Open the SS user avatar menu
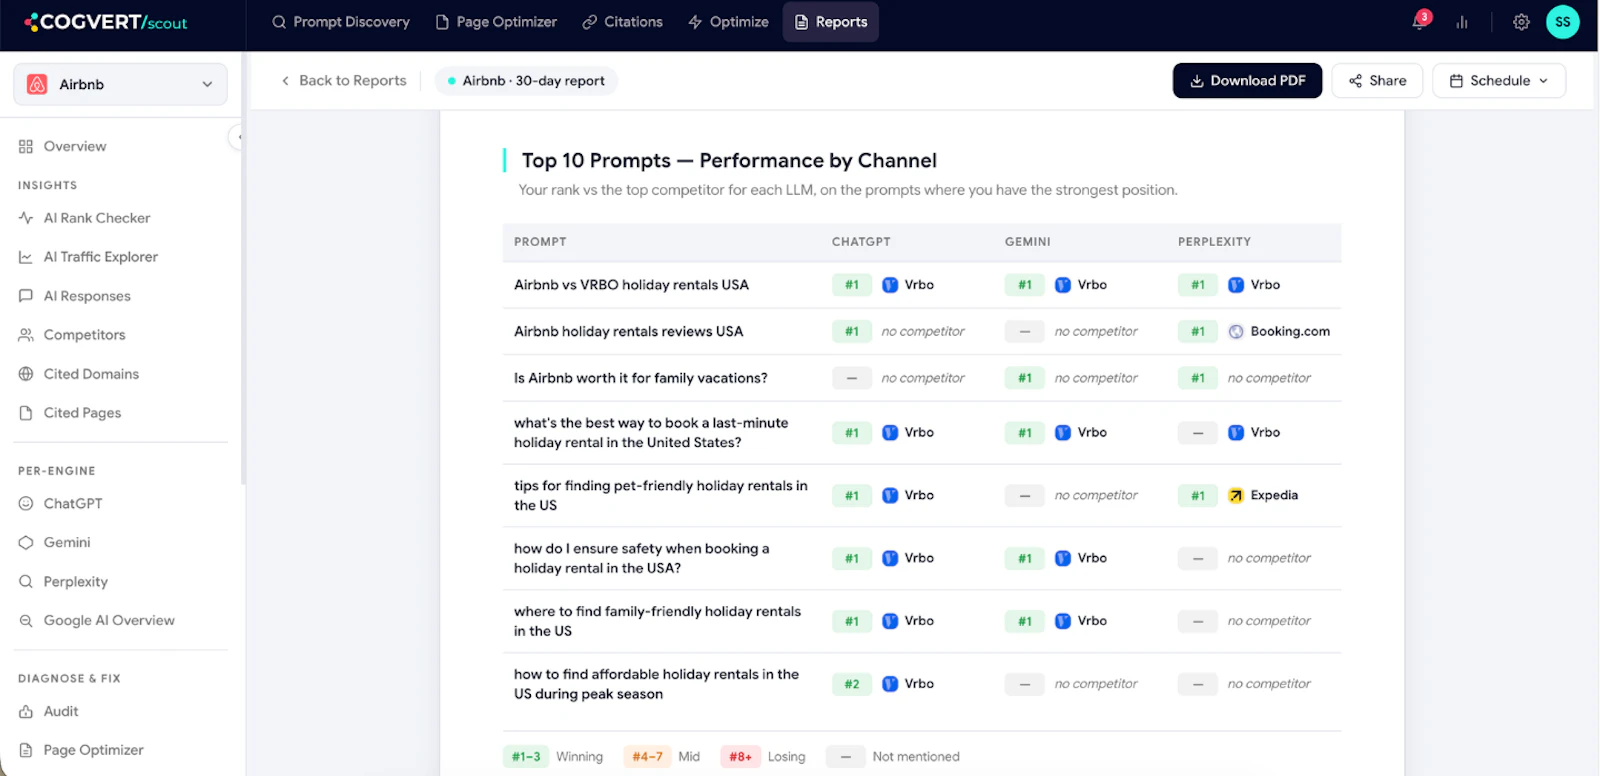 pyautogui.click(x=1562, y=22)
